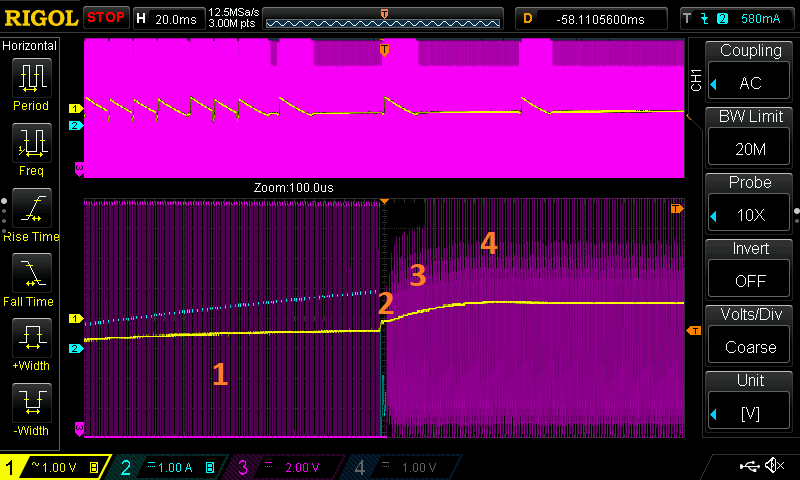The image size is (800, 480).
Task: Click the delay D -58.1105600ms field
Action: pos(591,19)
